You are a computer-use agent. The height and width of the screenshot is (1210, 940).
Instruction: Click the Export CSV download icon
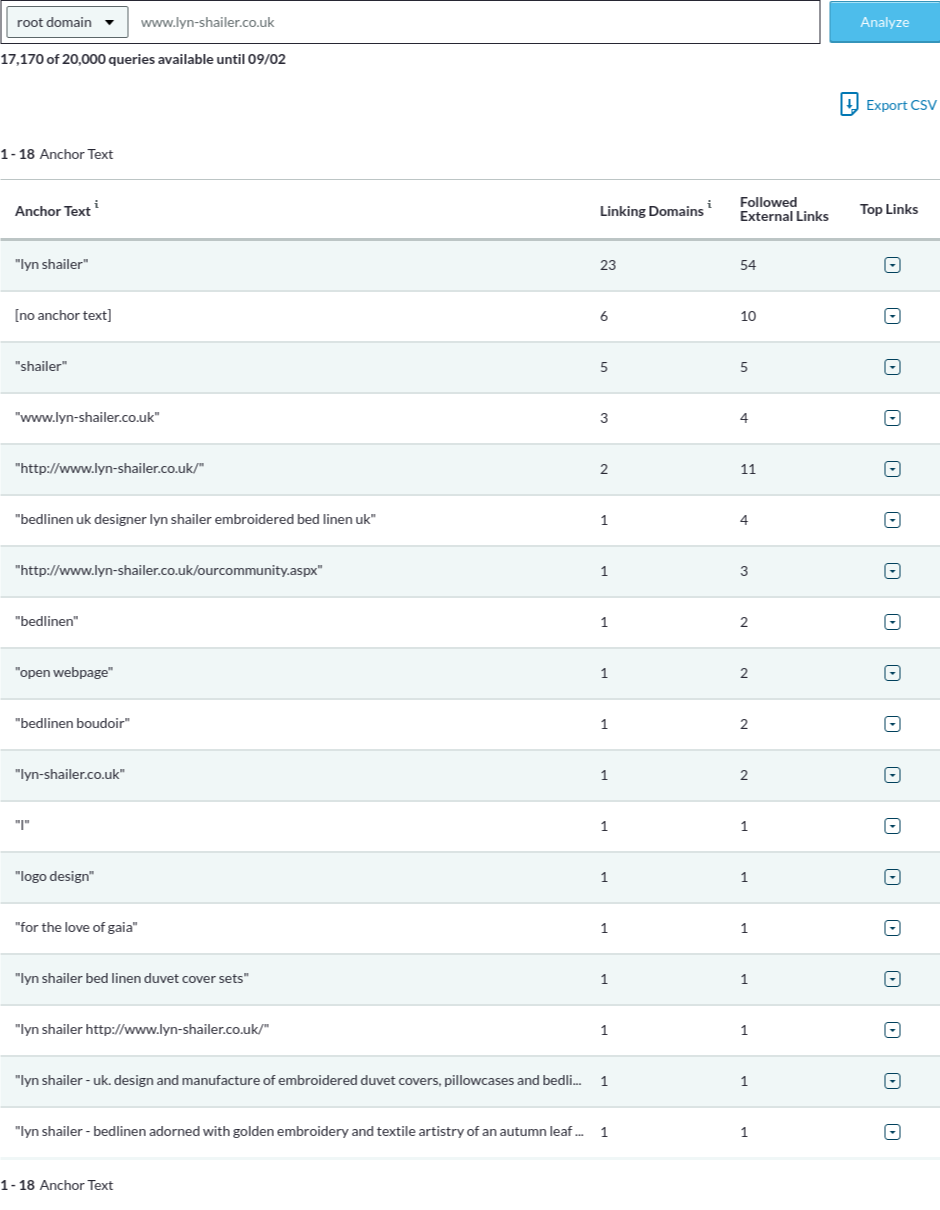(x=849, y=105)
